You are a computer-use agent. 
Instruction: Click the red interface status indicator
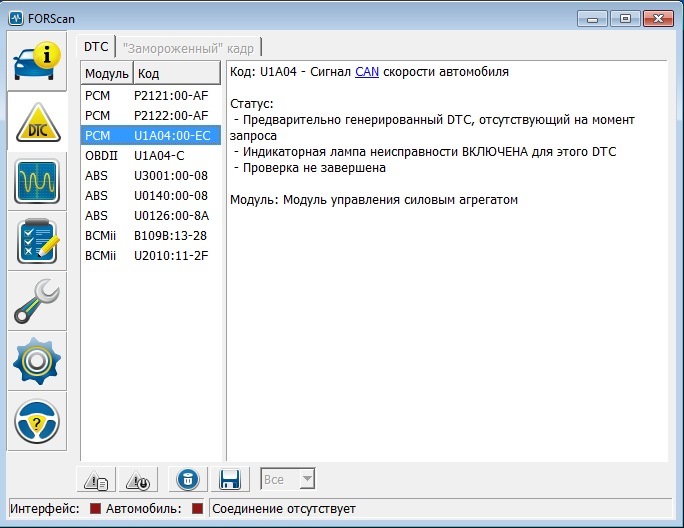coord(95,509)
